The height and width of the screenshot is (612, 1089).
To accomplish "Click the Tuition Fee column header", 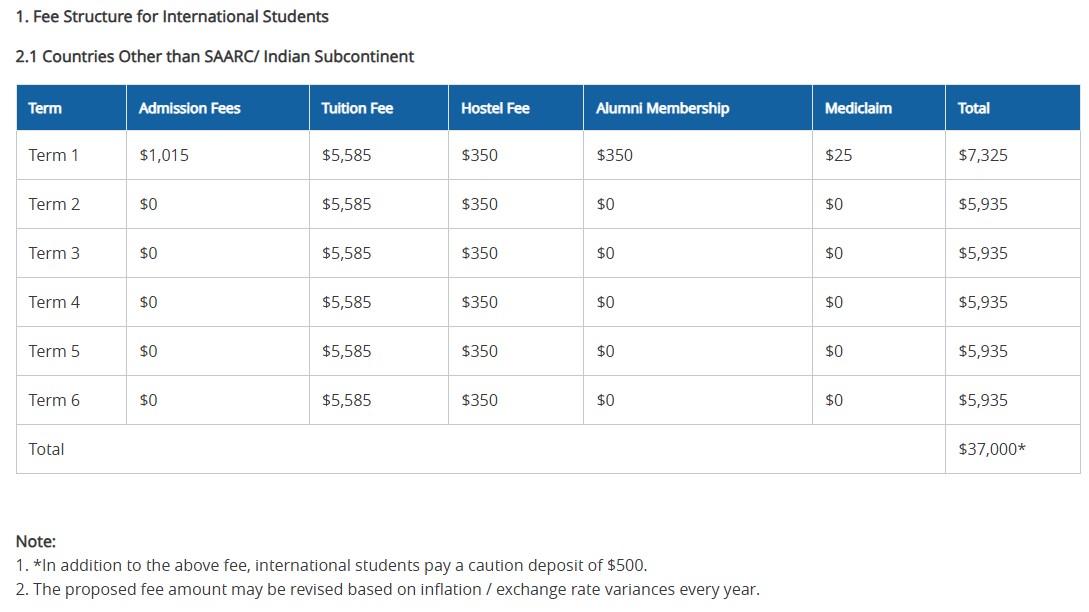I will click(x=357, y=108).
